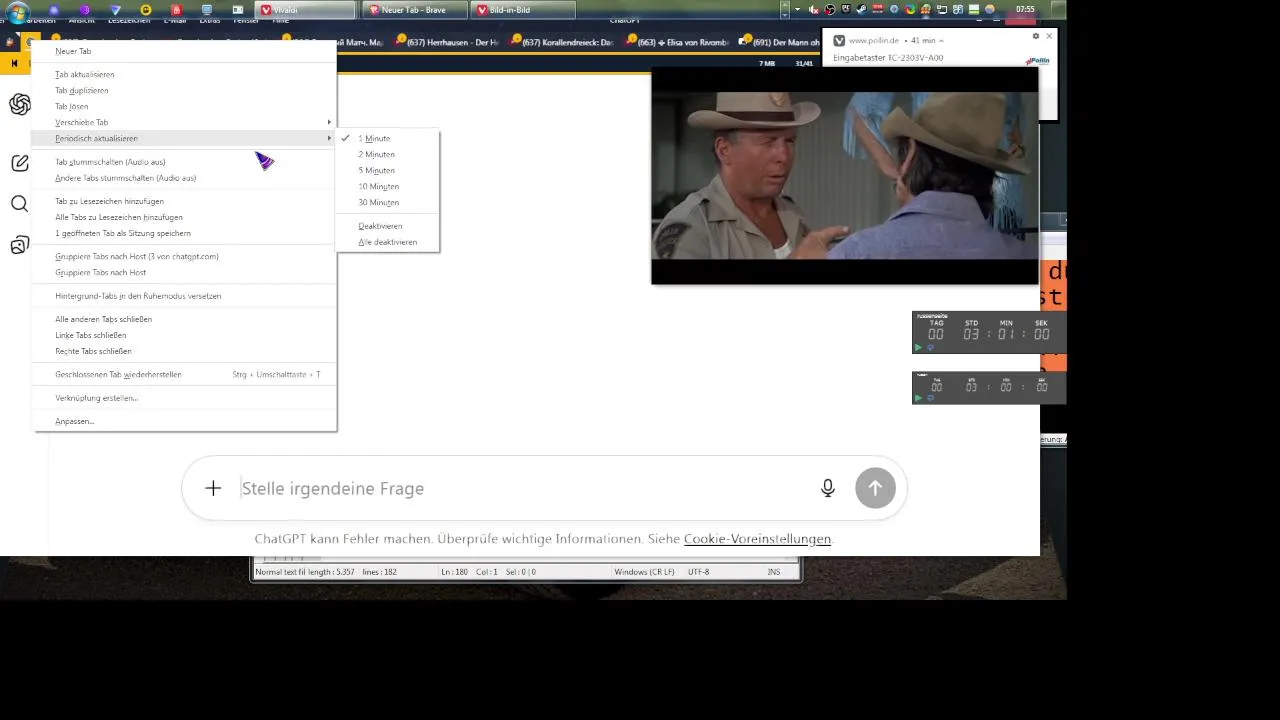
Task: Click the microphone dictation icon
Action: click(828, 488)
